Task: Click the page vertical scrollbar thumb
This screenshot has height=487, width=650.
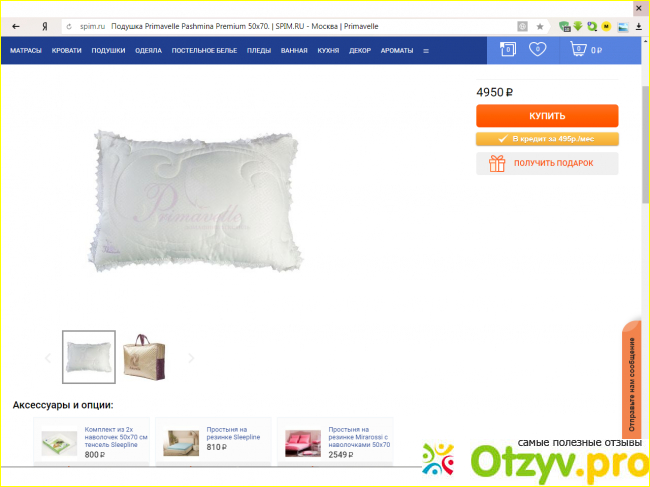Action: pyautogui.click(x=646, y=145)
